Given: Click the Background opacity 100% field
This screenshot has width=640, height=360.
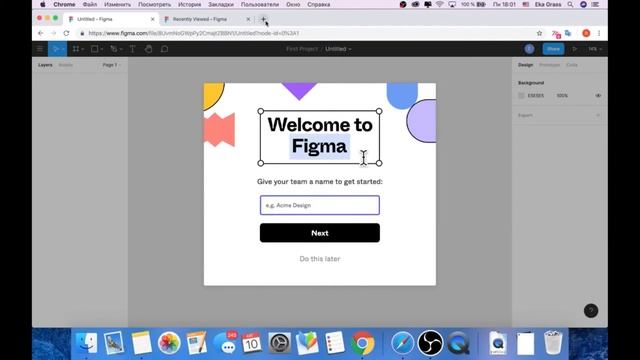Looking at the screenshot, I should pyautogui.click(x=562, y=96).
